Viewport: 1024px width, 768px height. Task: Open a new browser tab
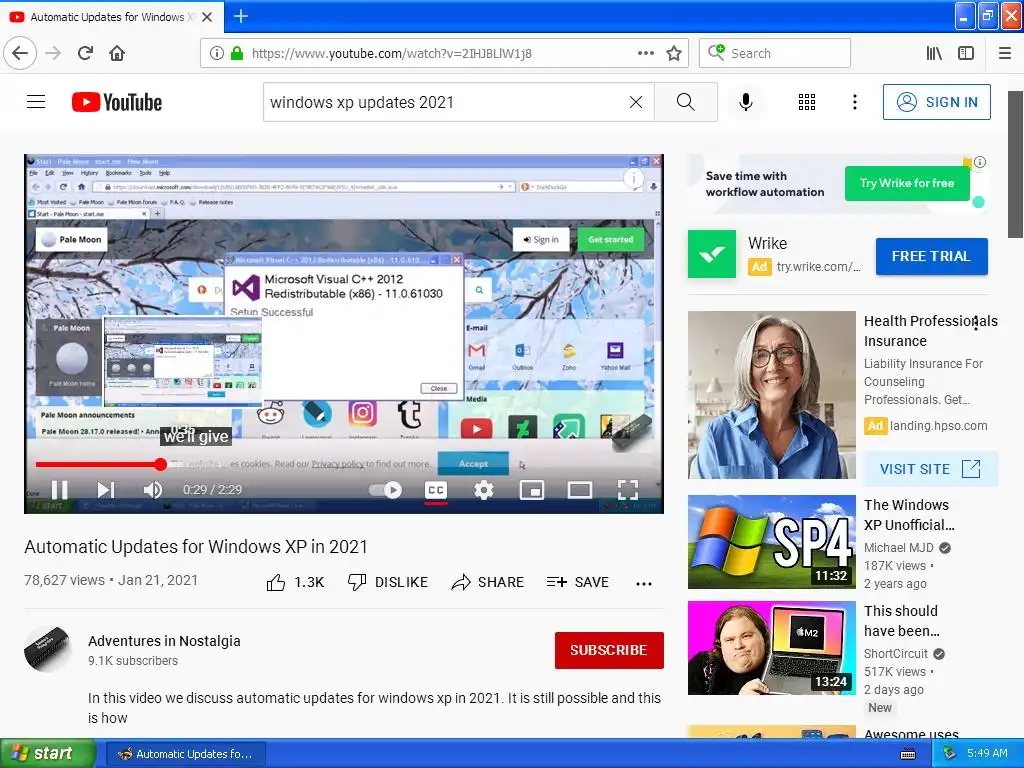pos(240,16)
